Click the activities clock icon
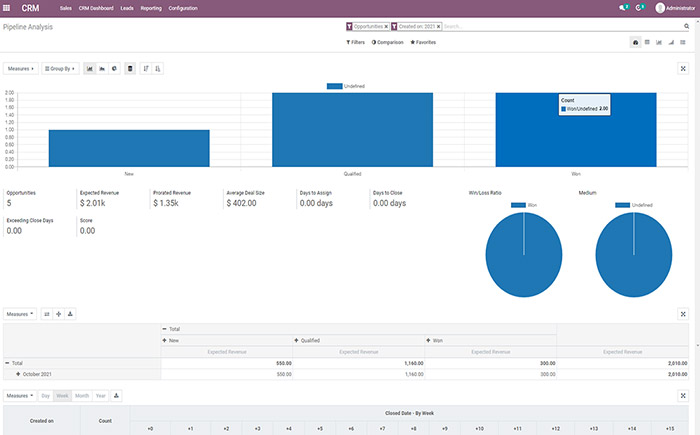This screenshot has height=435, width=700. pos(639,7)
